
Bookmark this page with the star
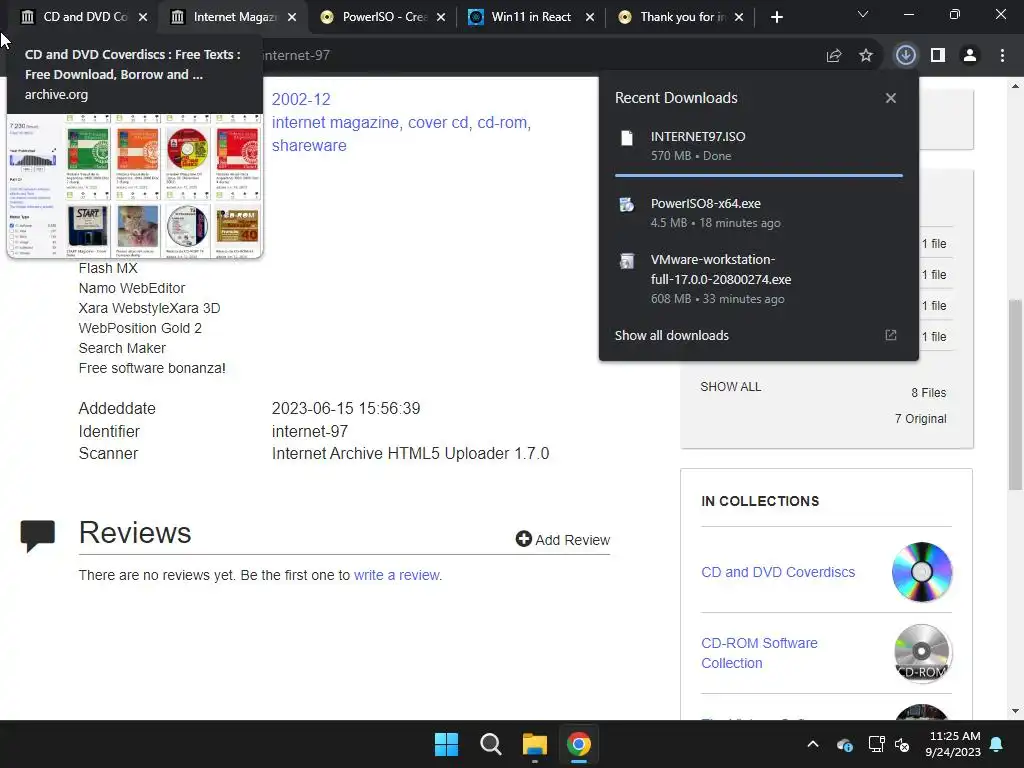click(x=866, y=56)
